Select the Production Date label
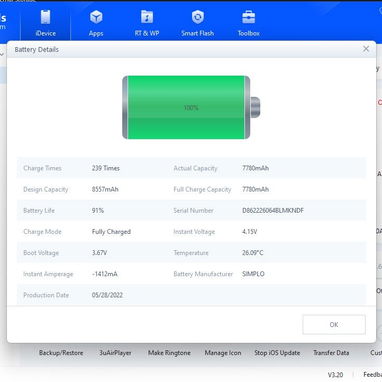This screenshot has width=382, height=382. click(46, 295)
